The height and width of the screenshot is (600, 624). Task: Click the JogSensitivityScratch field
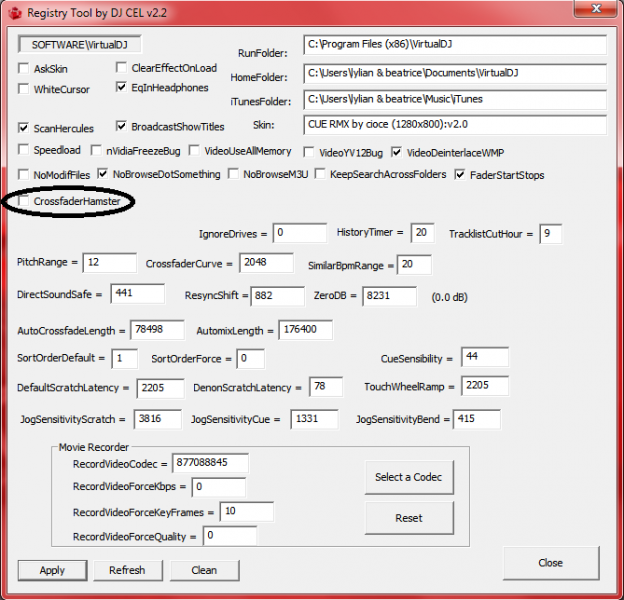click(x=158, y=419)
